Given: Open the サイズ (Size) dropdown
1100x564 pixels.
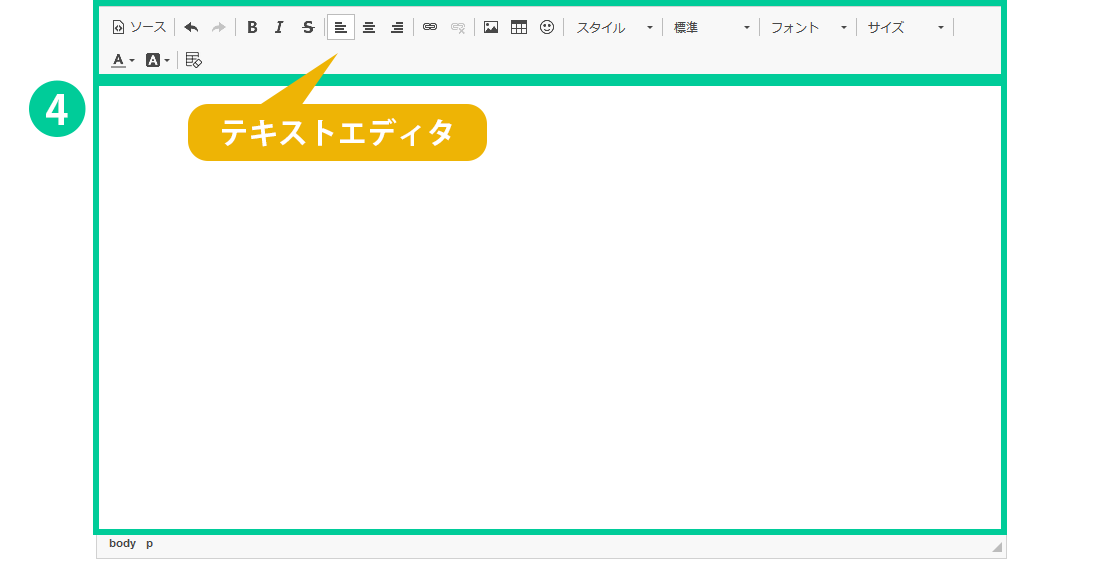Looking at the screenshot, I should click(x=905, y=27).
